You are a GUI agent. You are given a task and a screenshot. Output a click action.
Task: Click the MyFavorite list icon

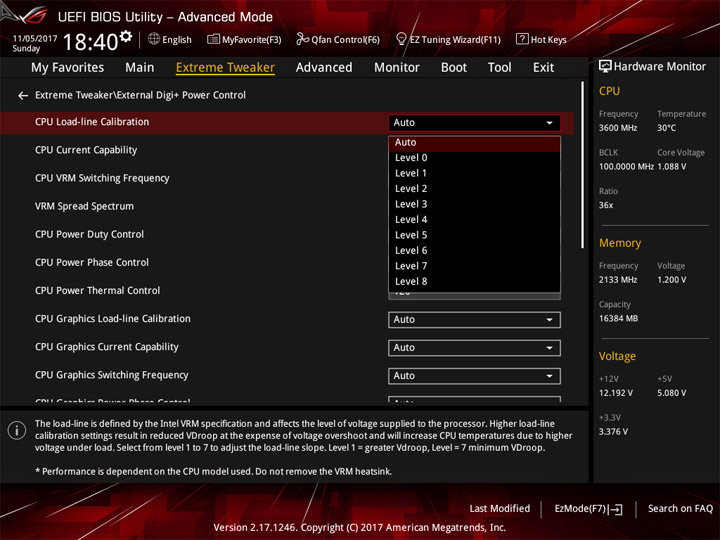[213, 39]
